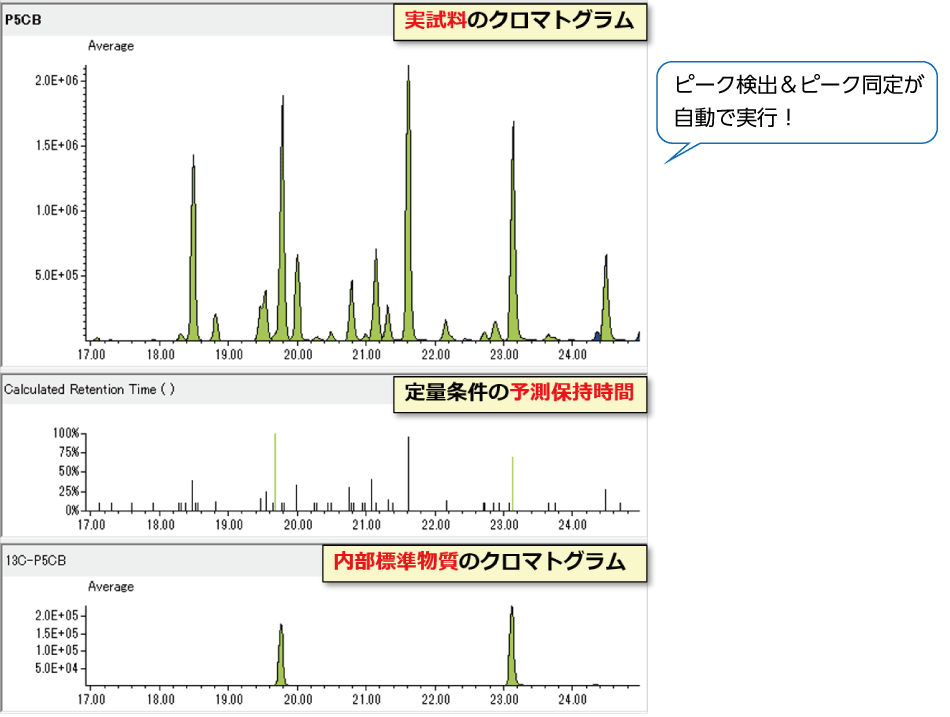Click the Calculated Retention Time panel header
This screenshot has width=950, height=717.
coord(89,390)
